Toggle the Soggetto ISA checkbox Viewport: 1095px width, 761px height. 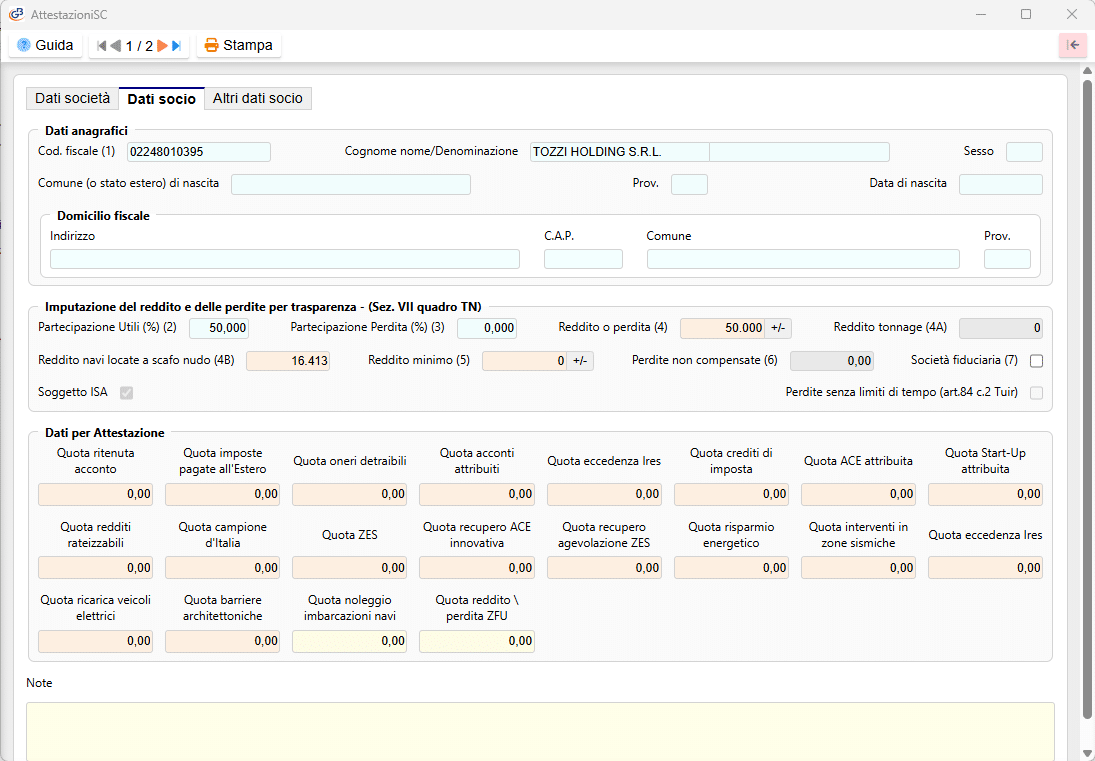point(126,393)
